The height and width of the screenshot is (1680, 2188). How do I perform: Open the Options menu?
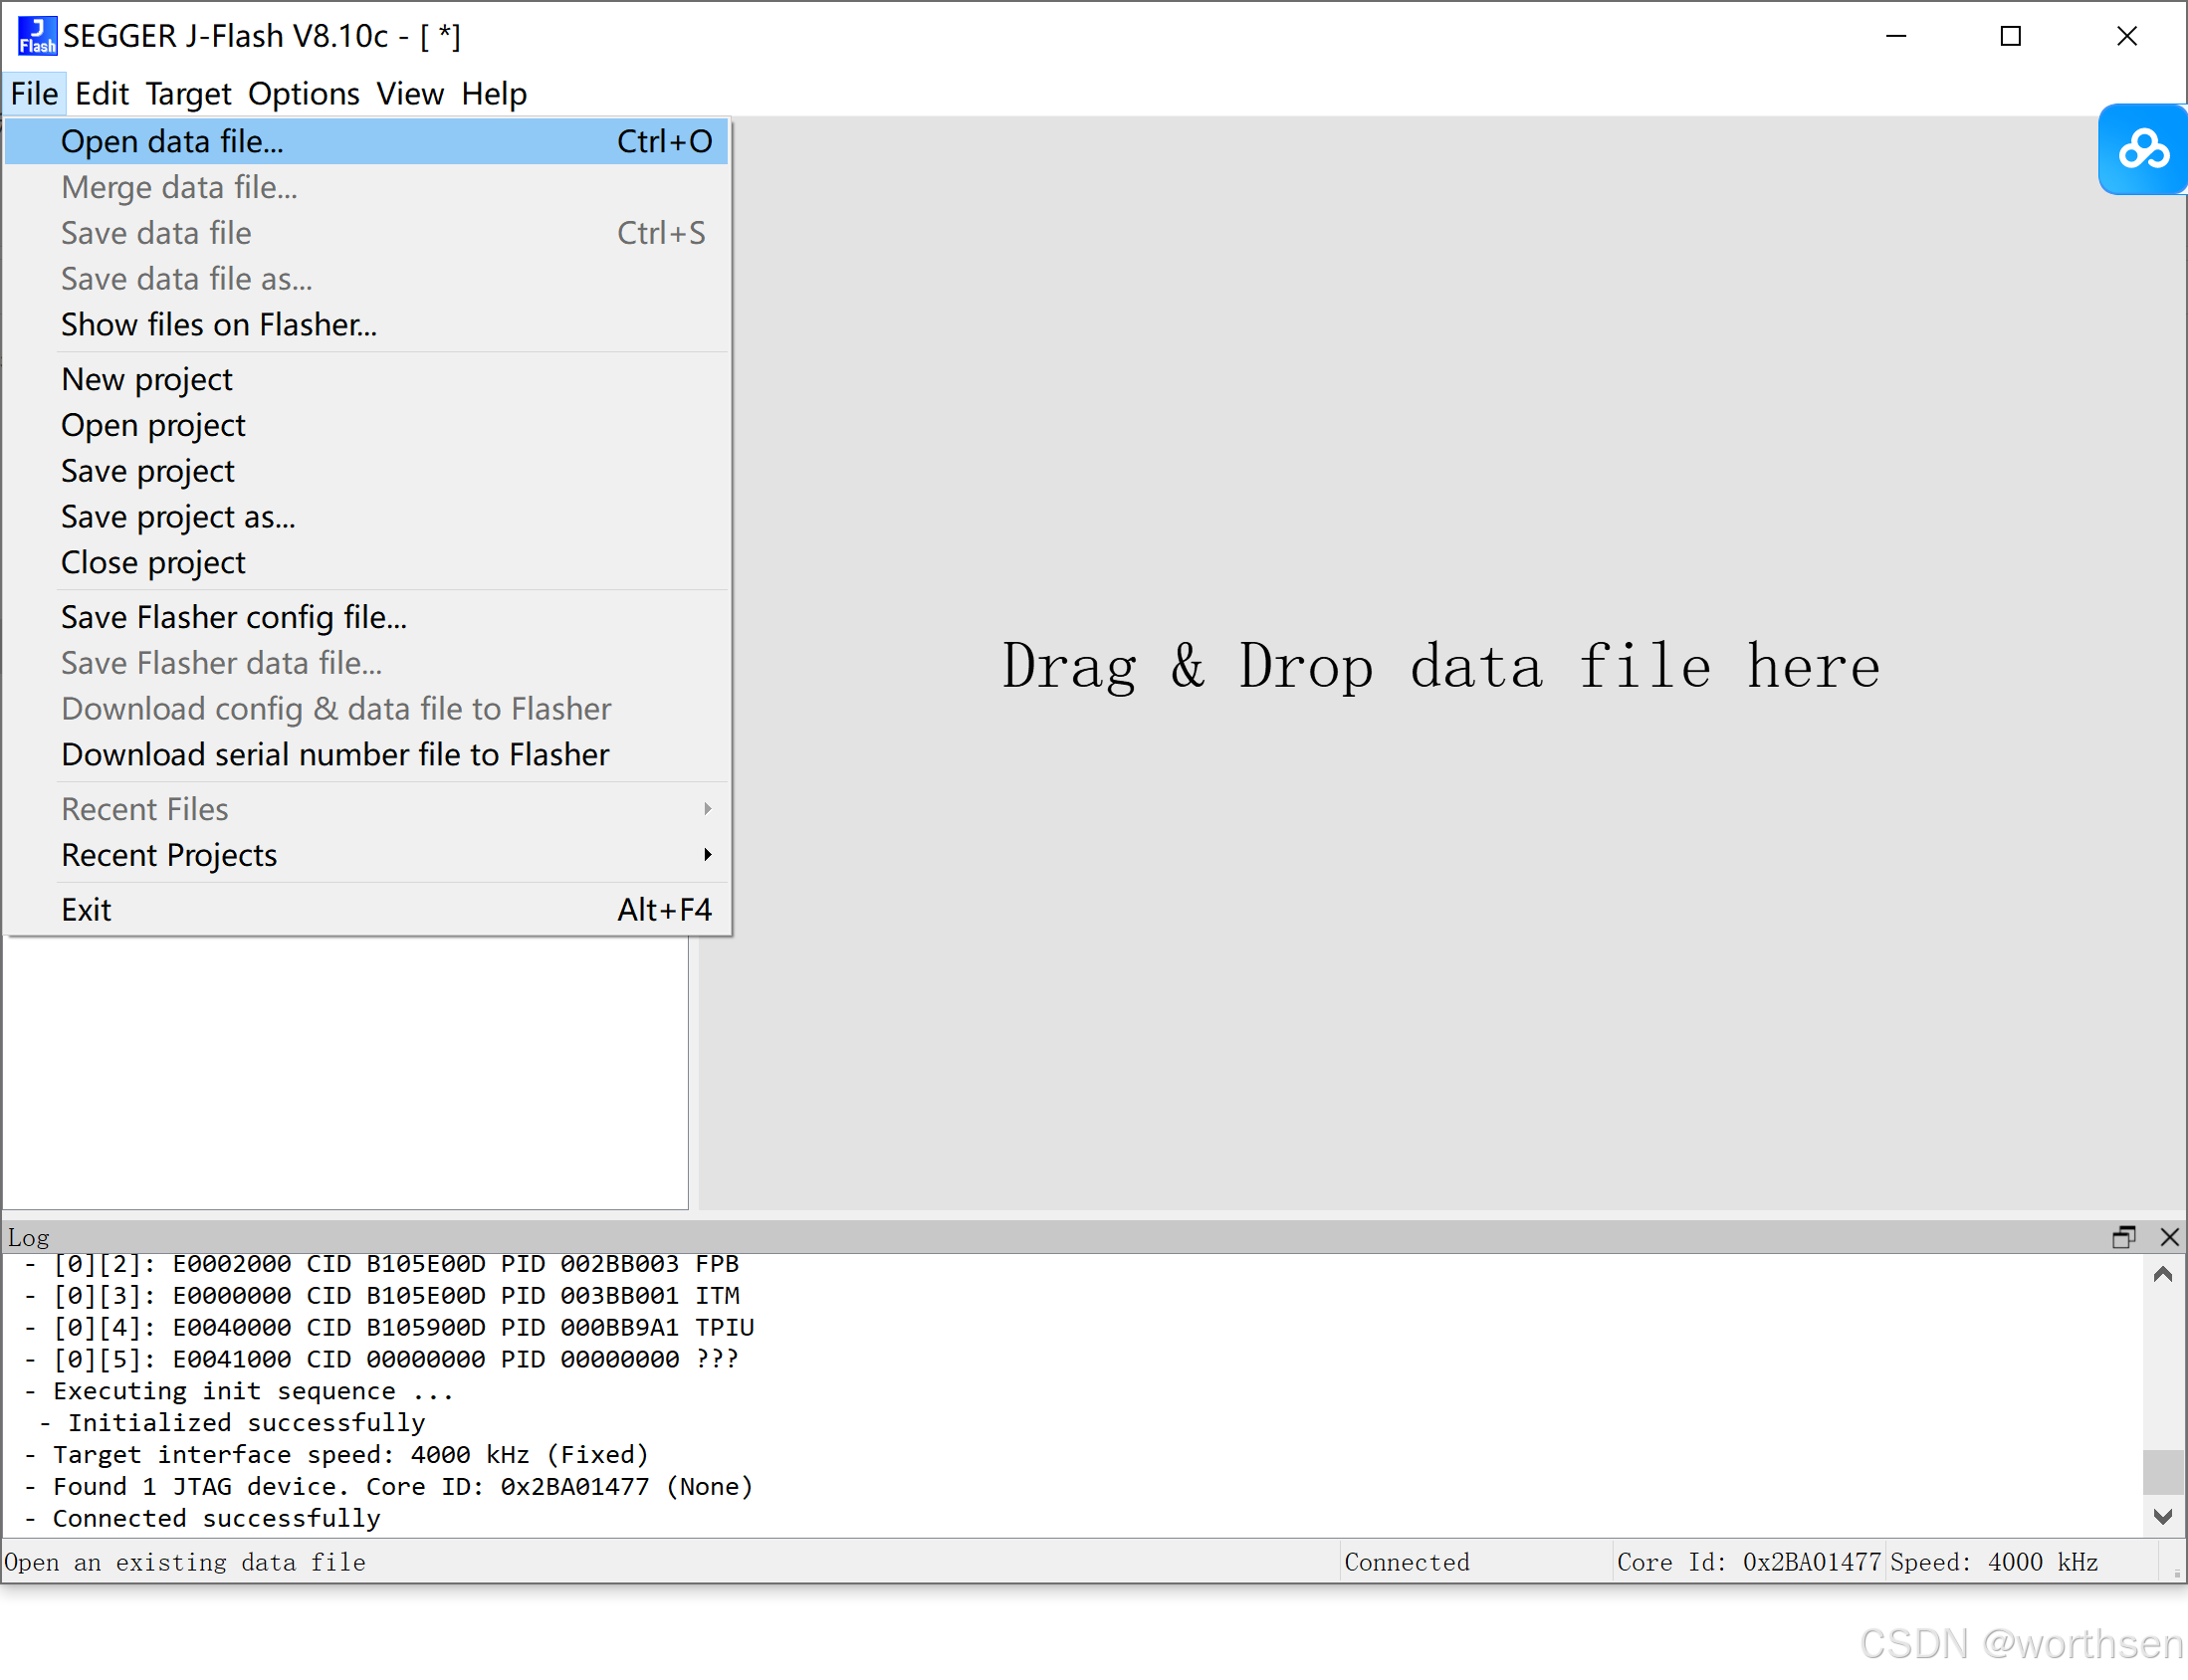[x=303, y=94]
